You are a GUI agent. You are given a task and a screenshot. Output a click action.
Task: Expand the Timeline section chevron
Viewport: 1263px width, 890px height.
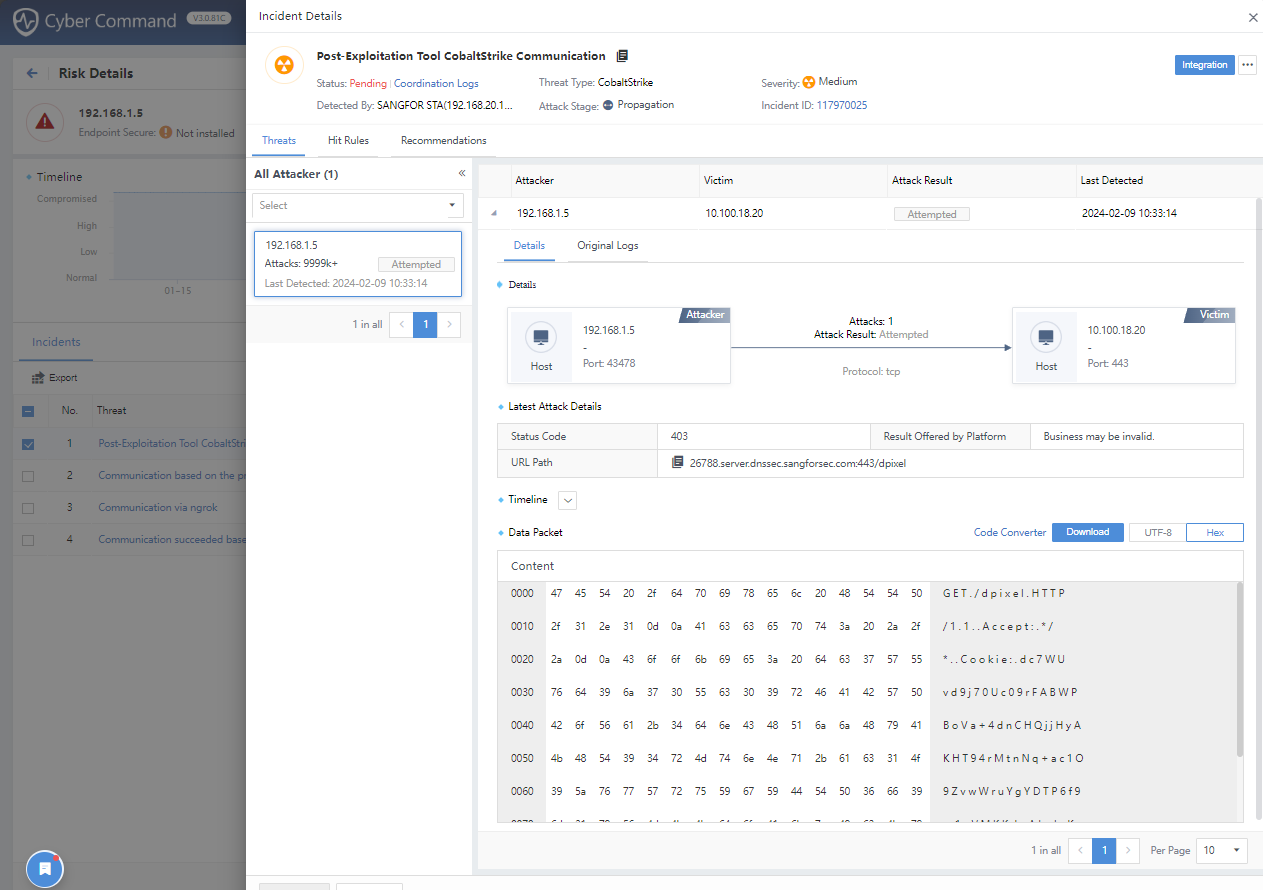coord(567,500)
